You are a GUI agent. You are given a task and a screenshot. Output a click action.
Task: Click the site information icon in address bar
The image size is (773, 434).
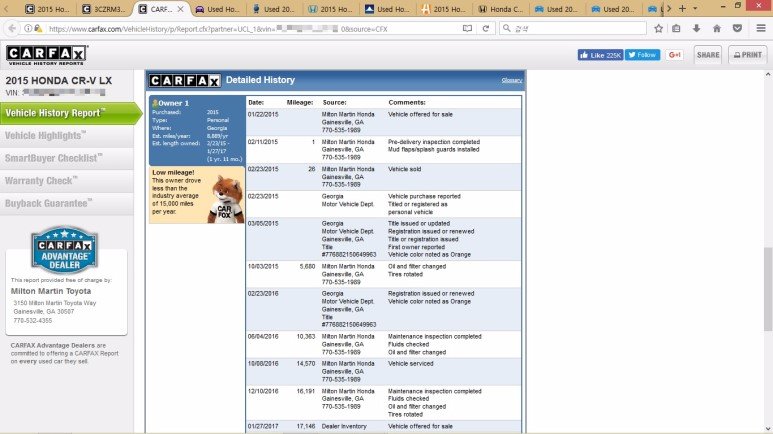28,29
